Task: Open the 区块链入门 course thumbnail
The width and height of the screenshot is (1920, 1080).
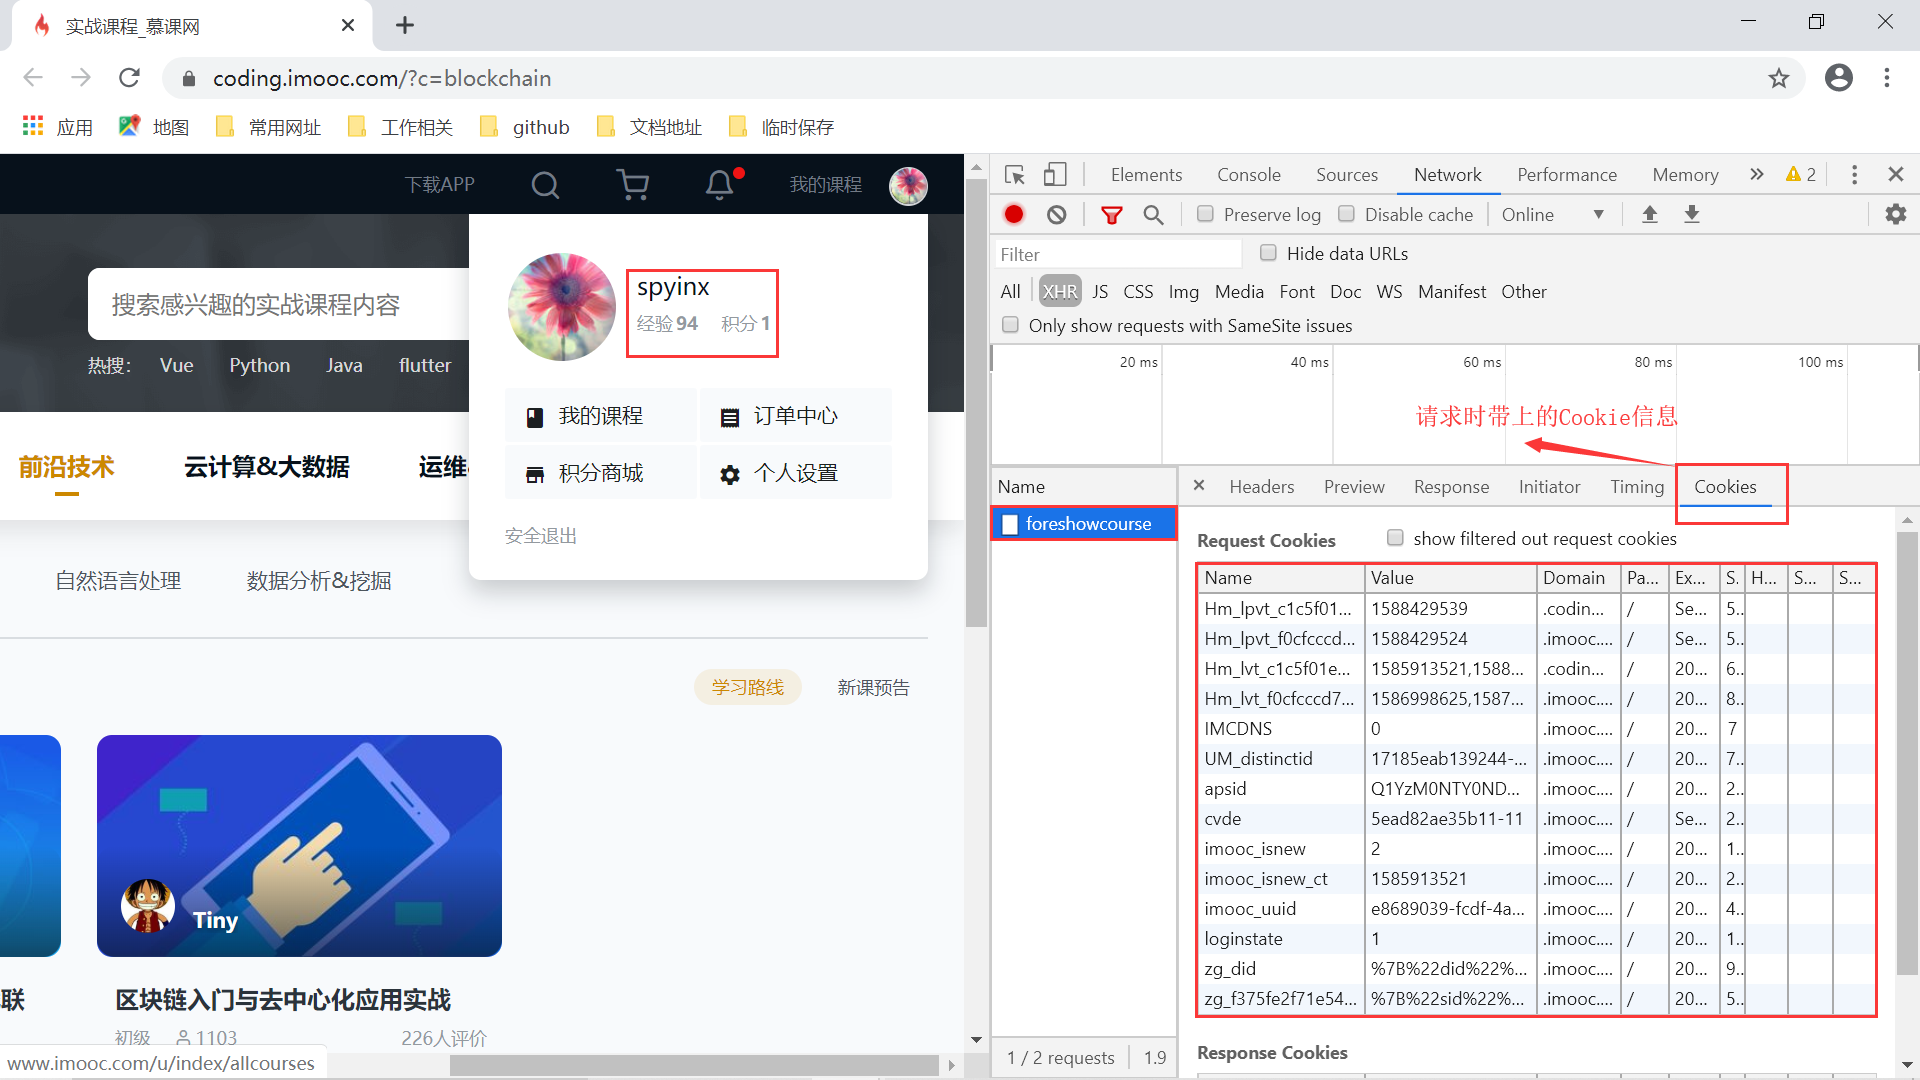Action: click(299, 846)
